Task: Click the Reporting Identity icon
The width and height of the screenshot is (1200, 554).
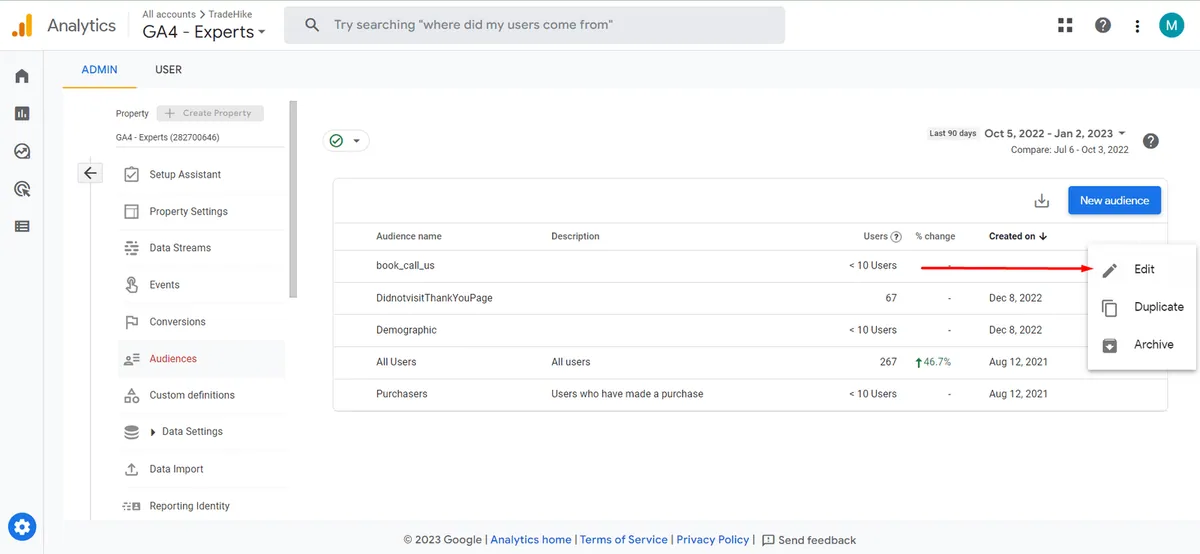Action: 131,506
